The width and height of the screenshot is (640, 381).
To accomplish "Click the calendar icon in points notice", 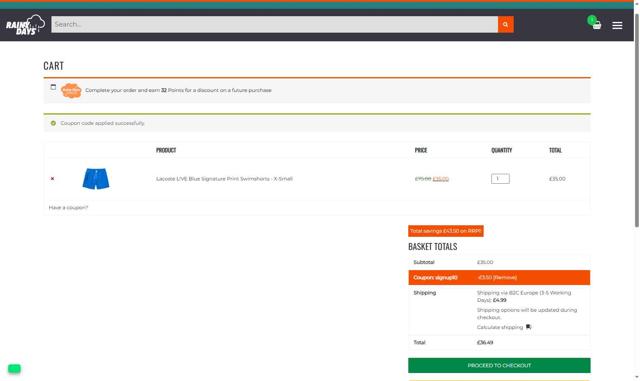I will [53, 87].
